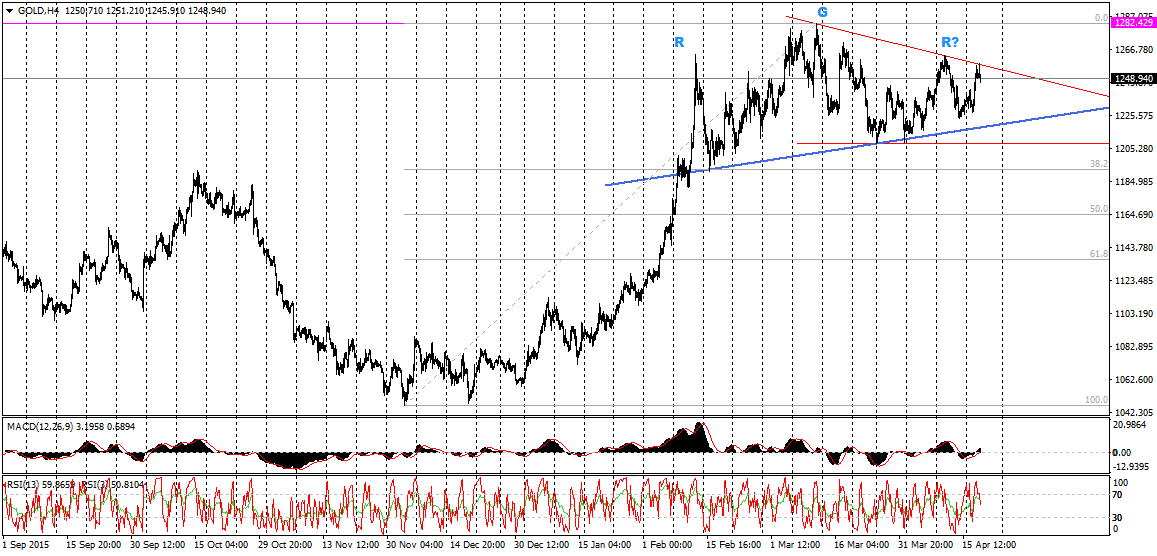This screenshot has width=1157, height=556.
Task: Click the 1164.690 price axis value
Action: point(1132,215)
